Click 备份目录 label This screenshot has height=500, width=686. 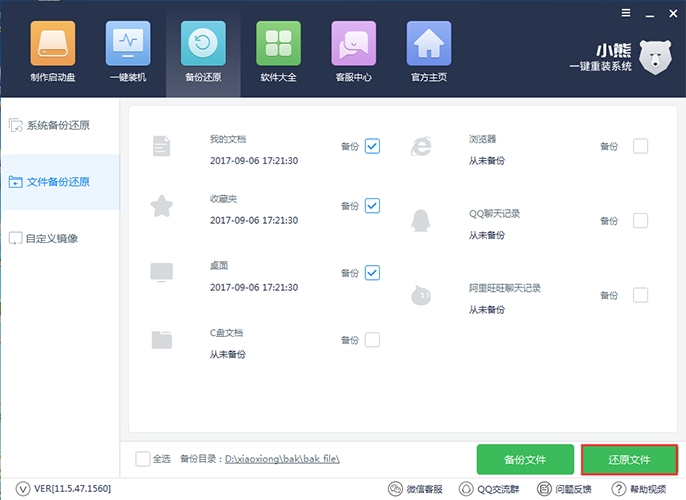(201, 459)
